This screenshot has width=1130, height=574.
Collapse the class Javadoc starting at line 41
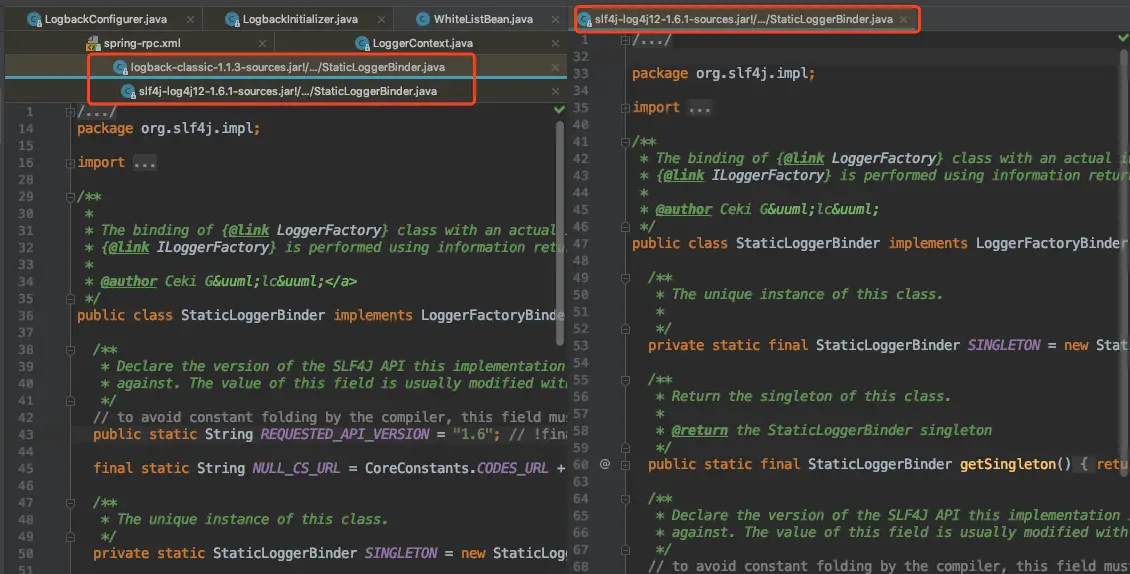[626, 142]
